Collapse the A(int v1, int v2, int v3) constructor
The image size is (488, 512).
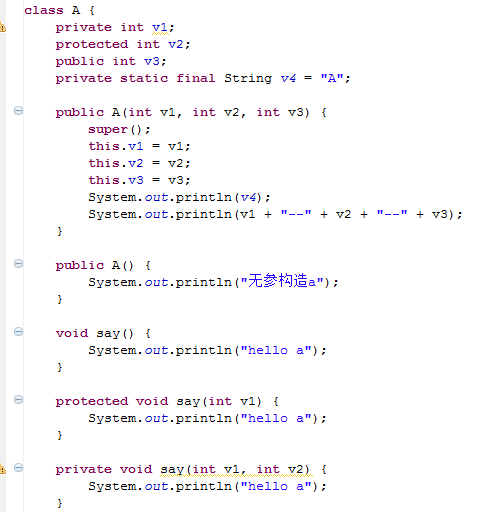click(18, 110)
